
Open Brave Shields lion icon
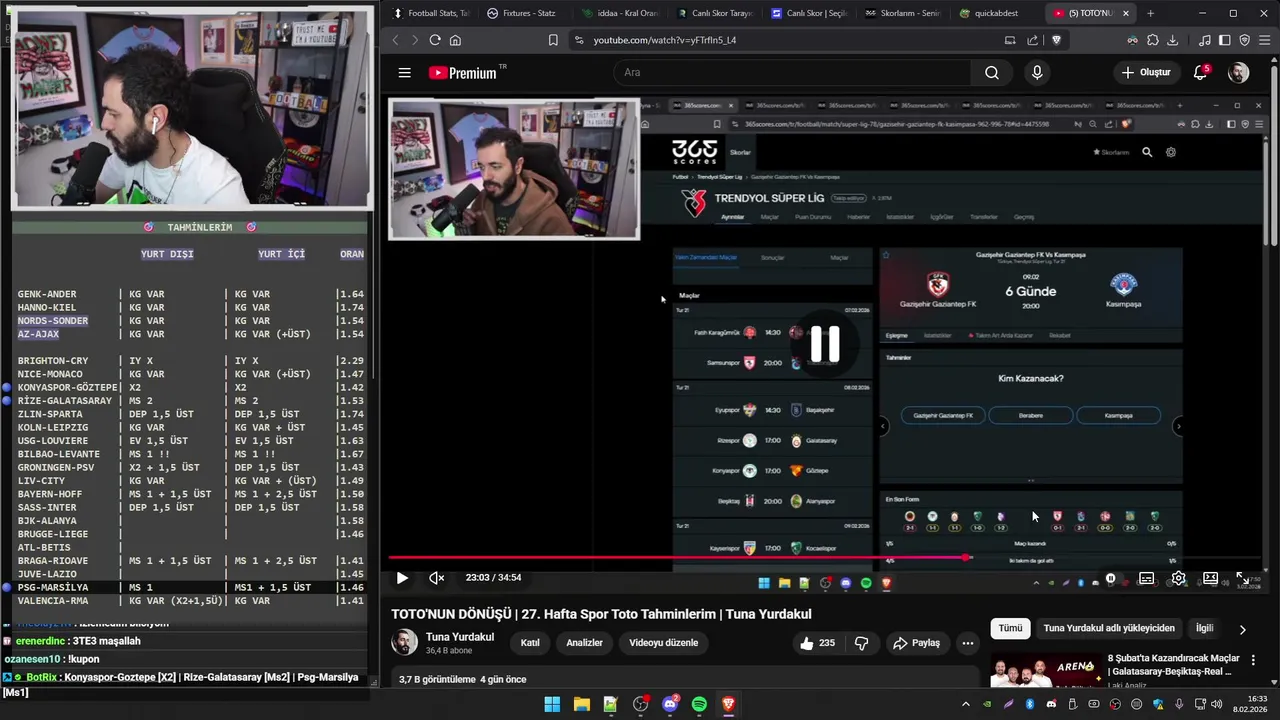tap(1056, 40)
